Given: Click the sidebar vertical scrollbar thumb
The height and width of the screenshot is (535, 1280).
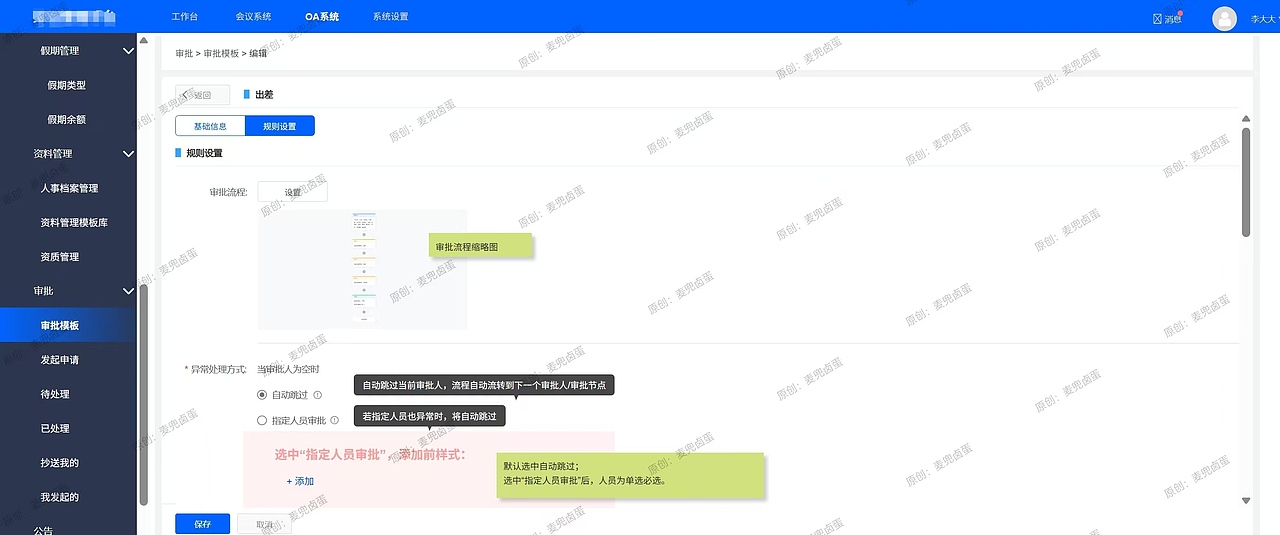Looking at the screenshot, I should pyautogui.click(x=143, y=395).
